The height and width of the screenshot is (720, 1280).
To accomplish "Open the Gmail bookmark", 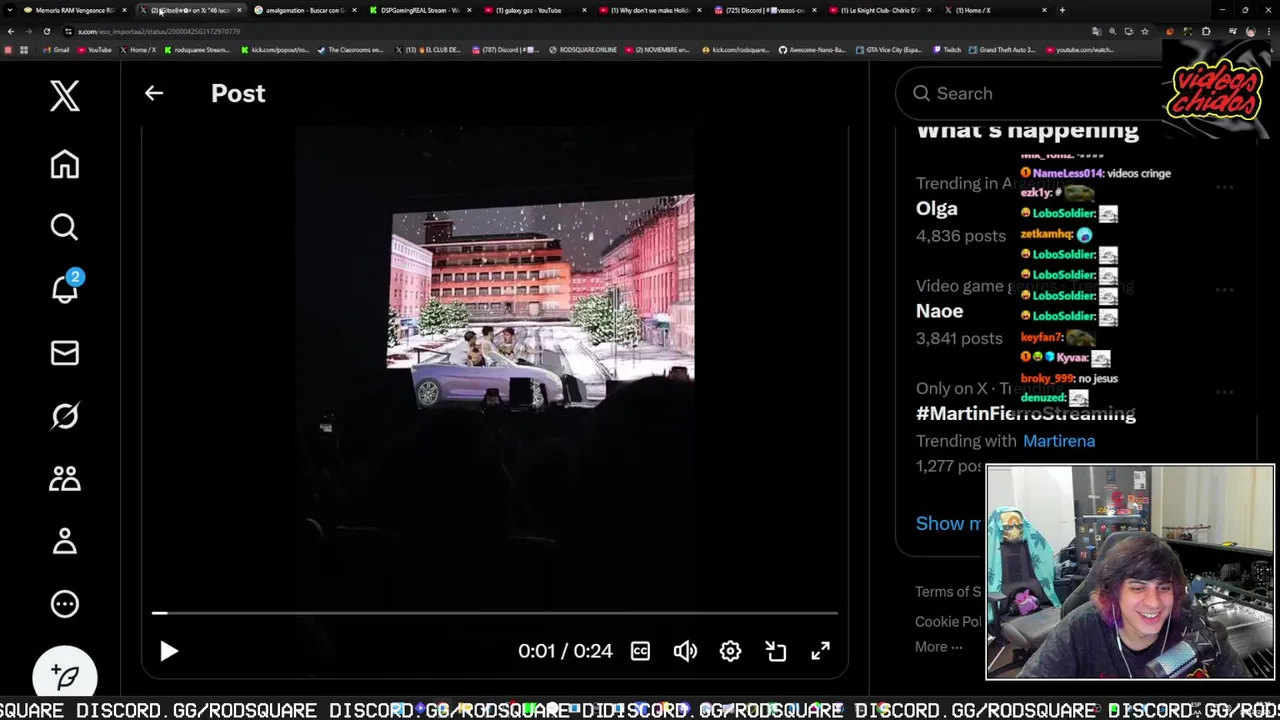I will tap(56, 50).
